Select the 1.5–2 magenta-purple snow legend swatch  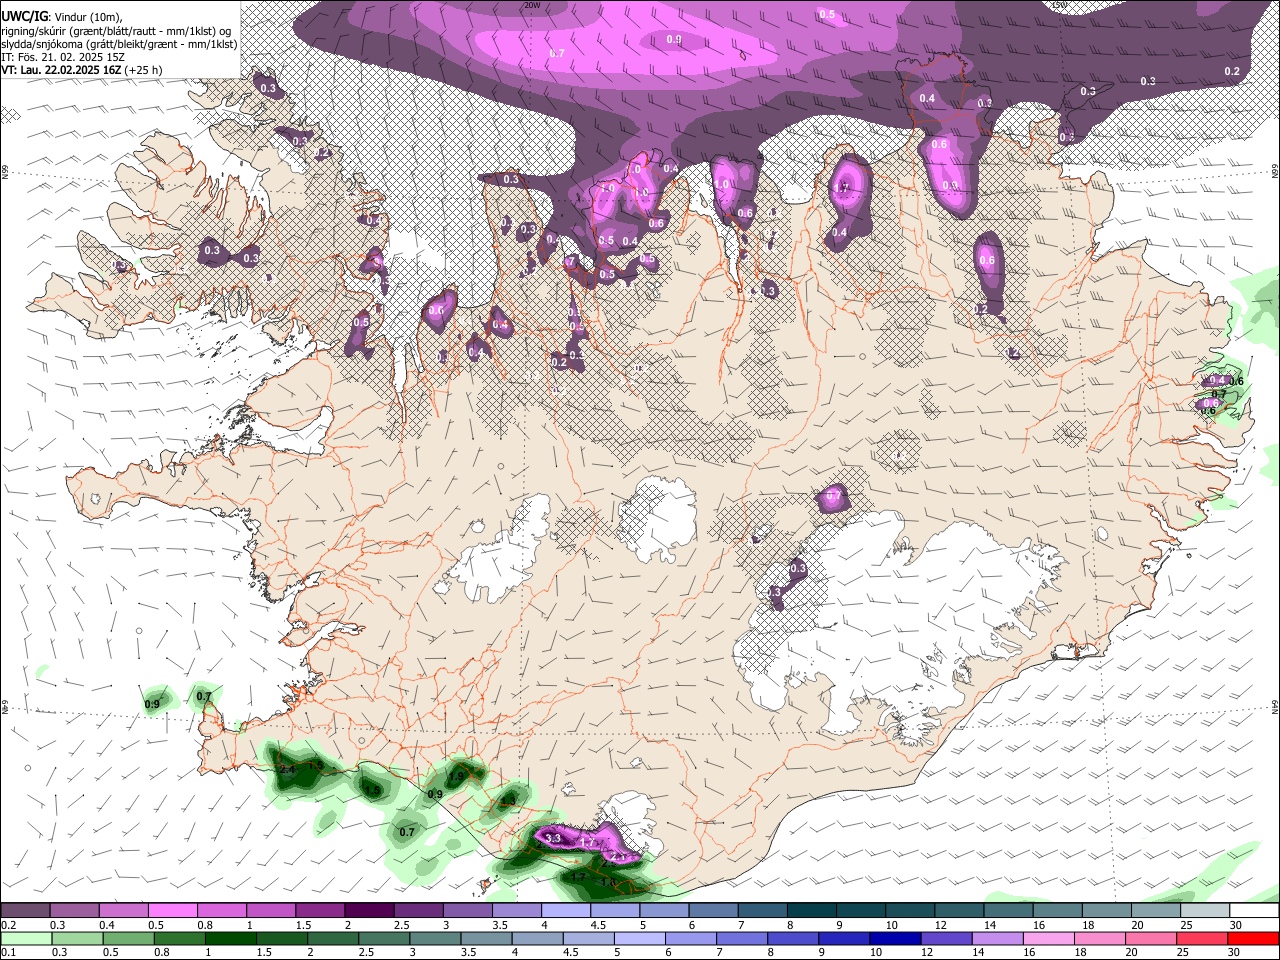click(320, 910)
